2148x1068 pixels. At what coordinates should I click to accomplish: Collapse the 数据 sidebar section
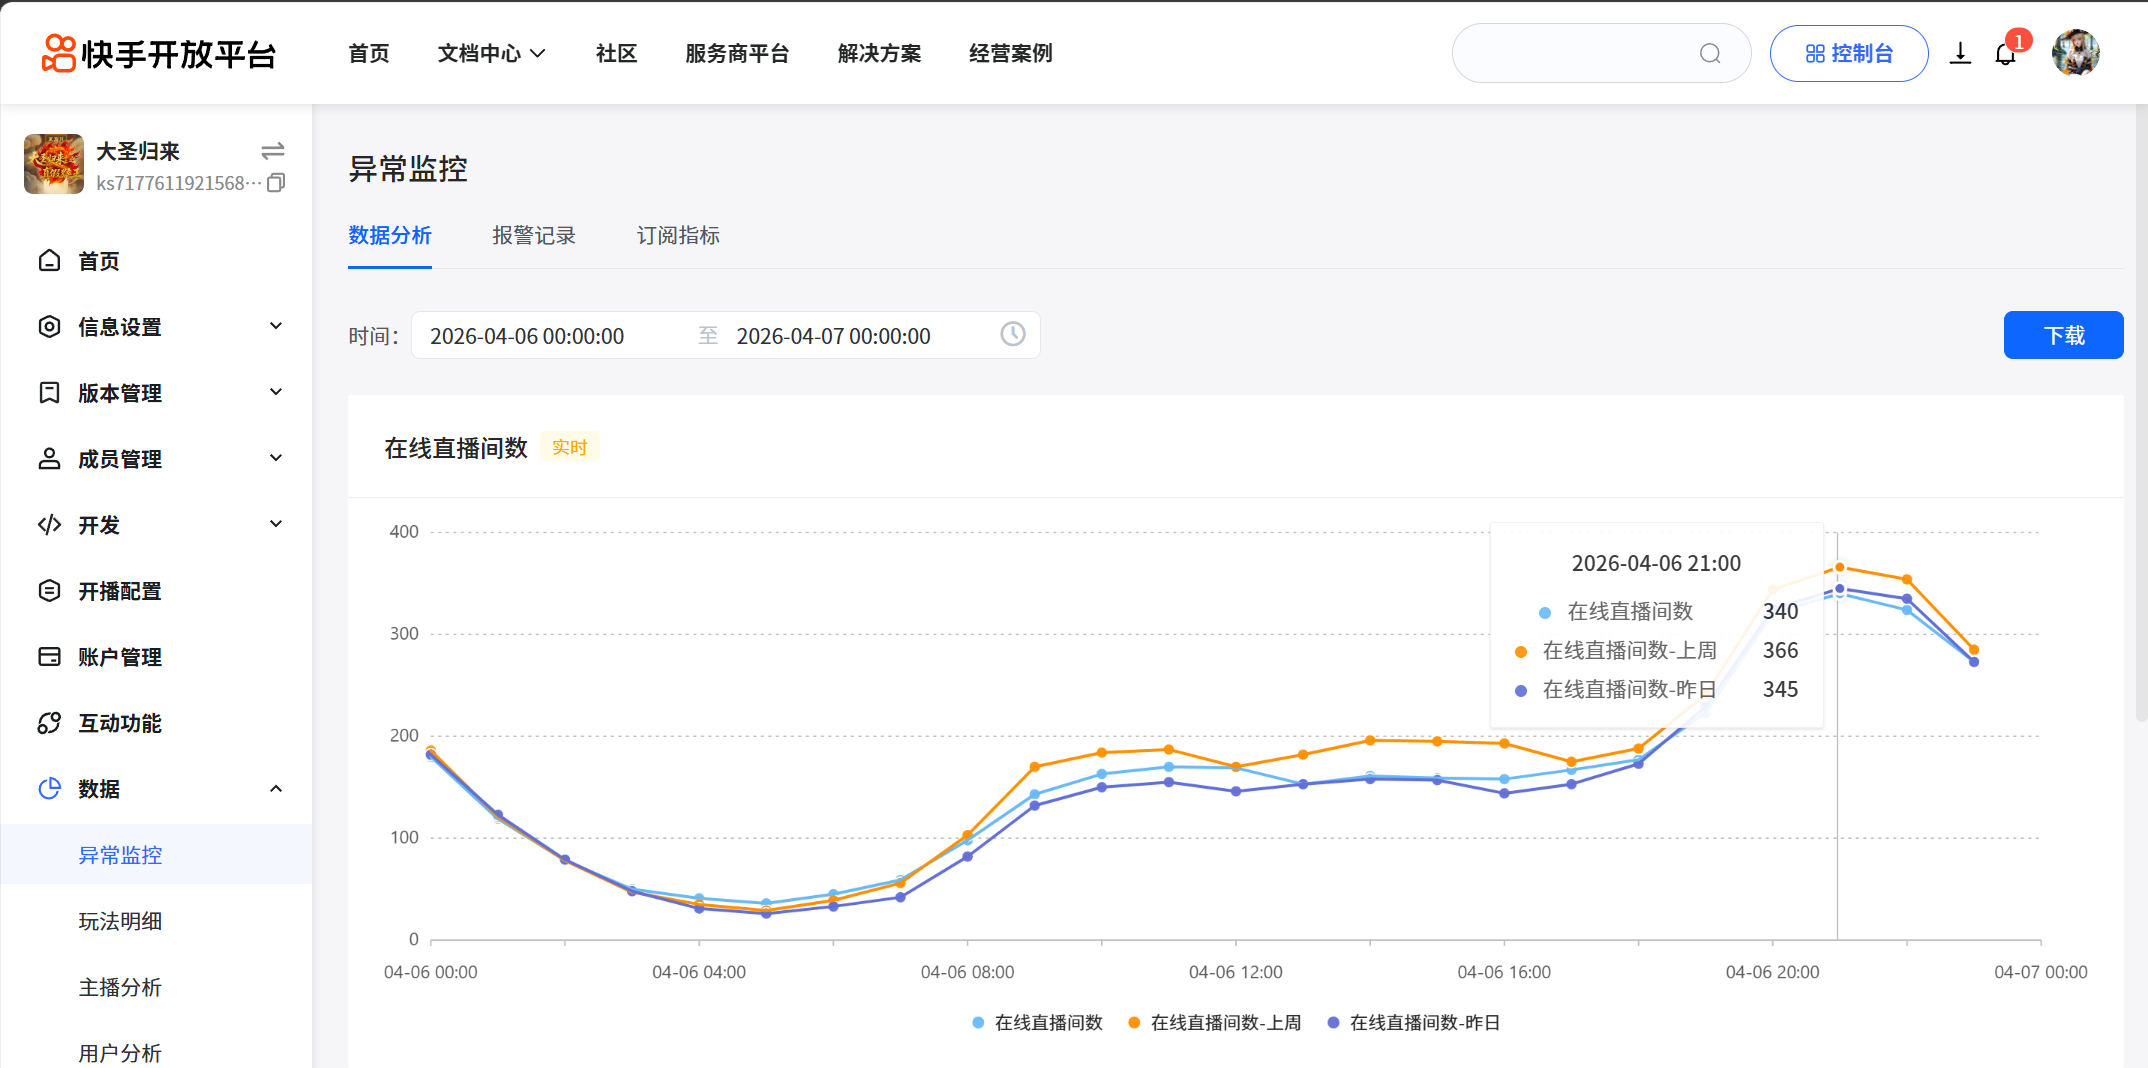pyautogui.click(x=157, y=789)
